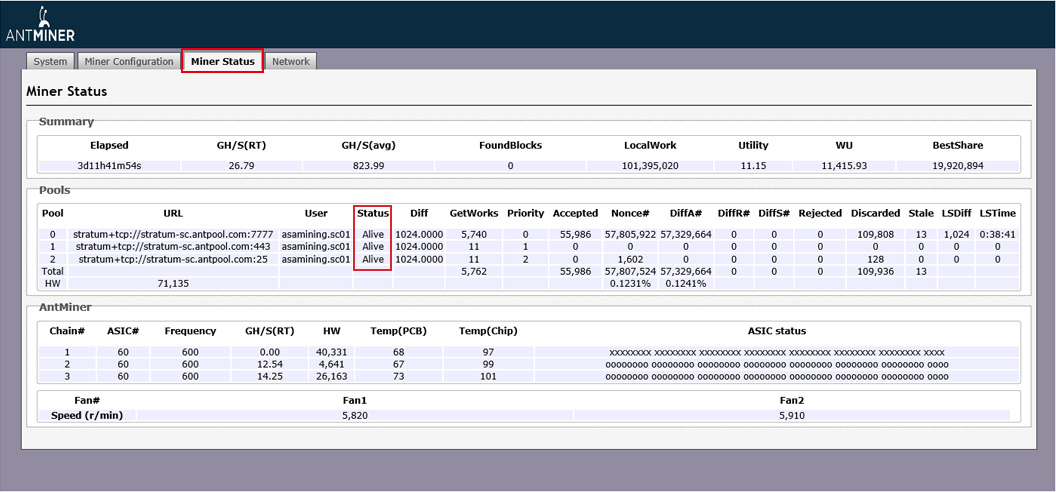Click the Alive status of pool 2
This screenshot has width=1056, height=492.
pos(372,259)
